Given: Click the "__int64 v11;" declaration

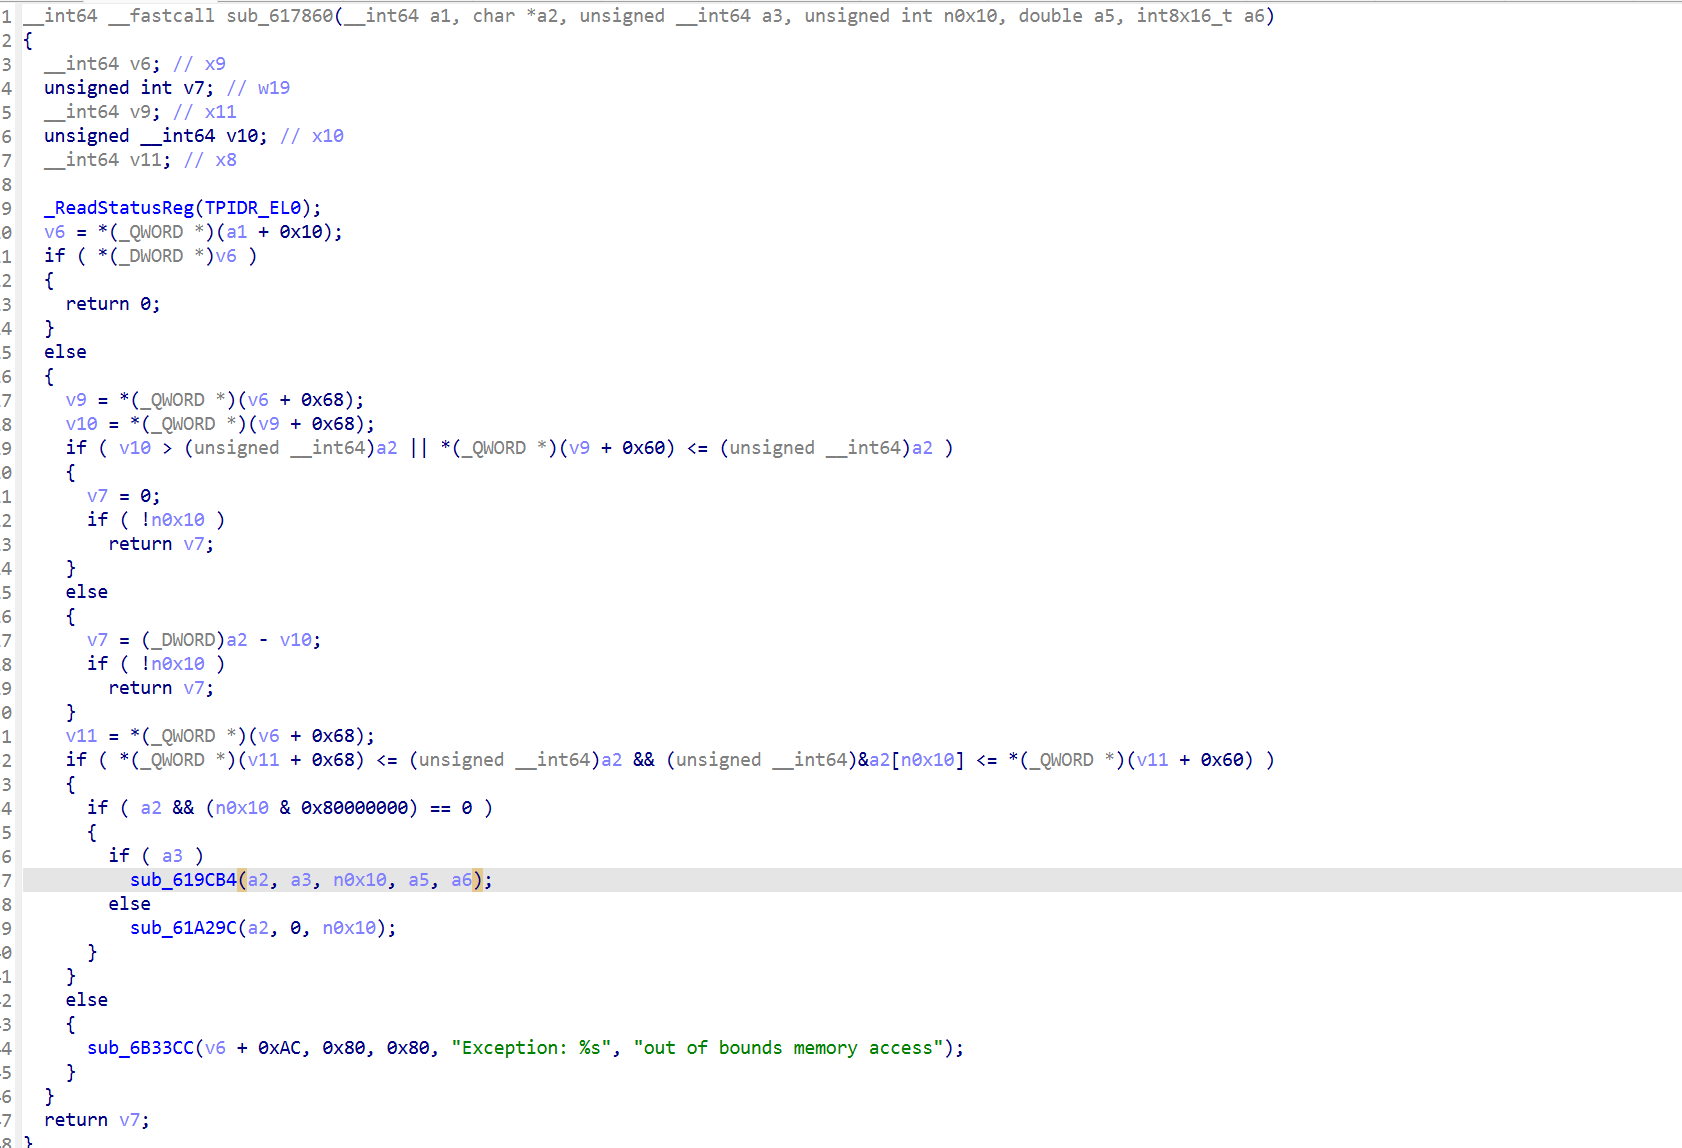Looking at the screenshot, I should (108, 160).
